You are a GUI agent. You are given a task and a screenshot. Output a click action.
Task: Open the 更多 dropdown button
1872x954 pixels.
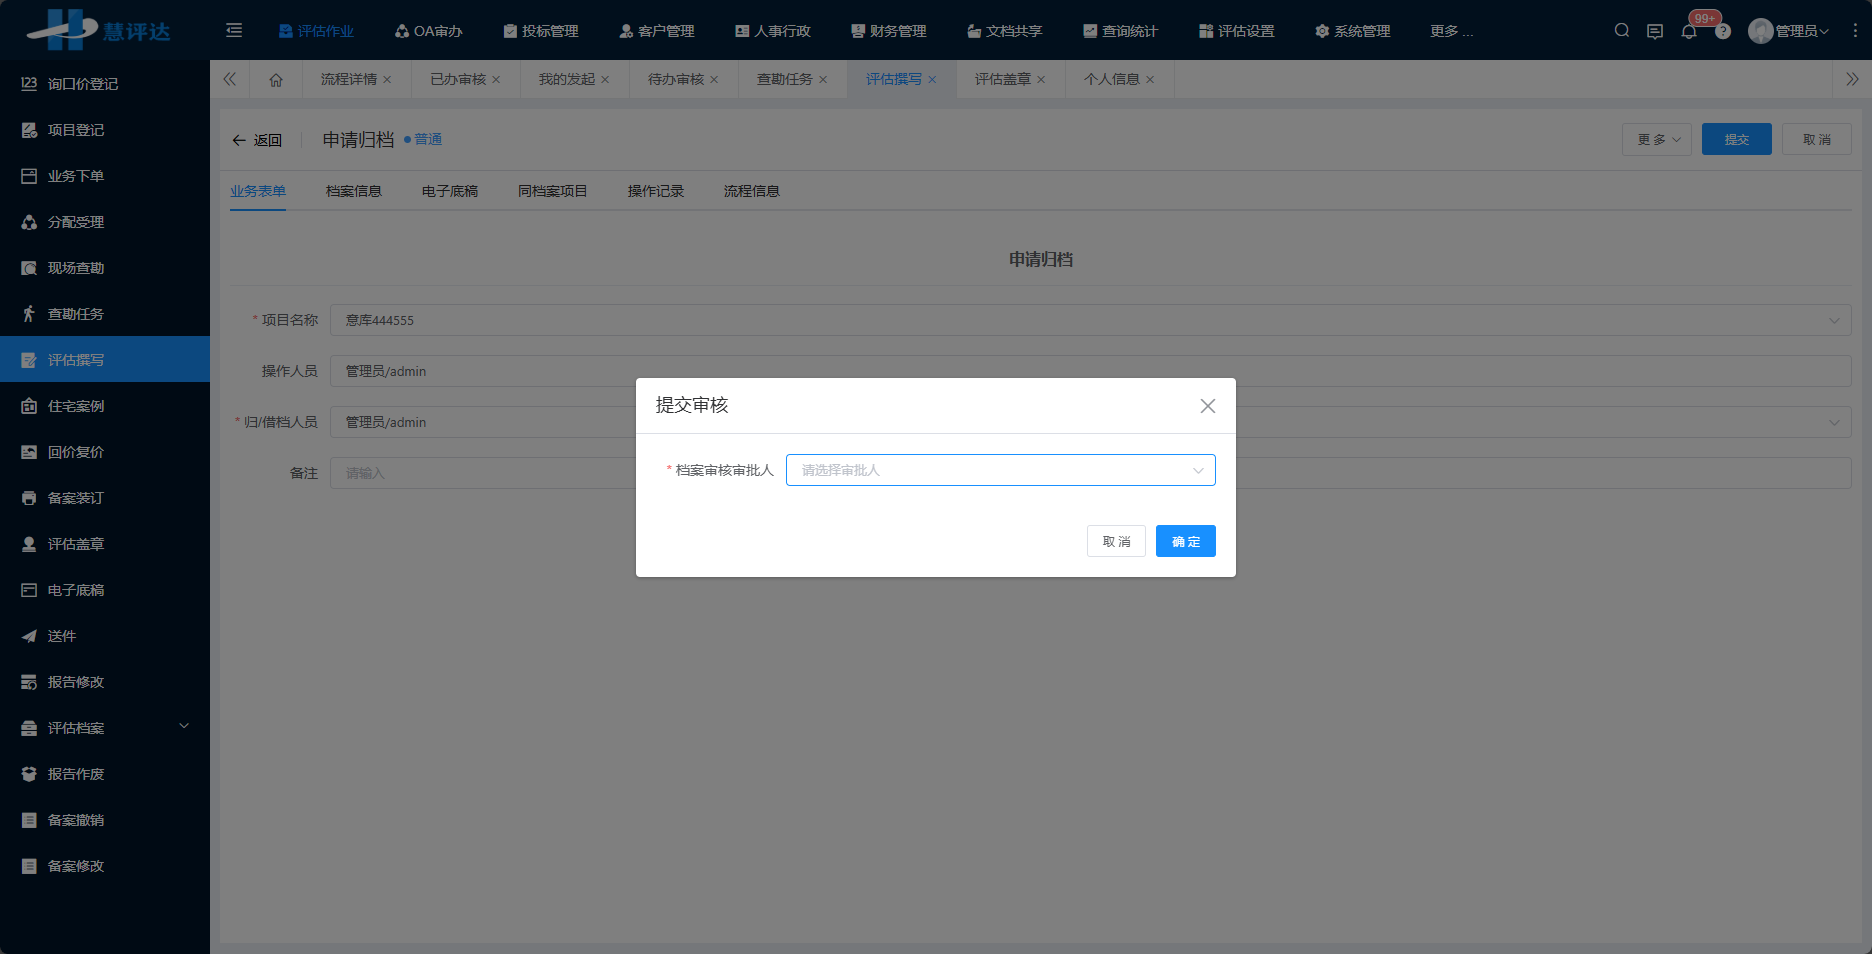click(x=1657, y=140)
